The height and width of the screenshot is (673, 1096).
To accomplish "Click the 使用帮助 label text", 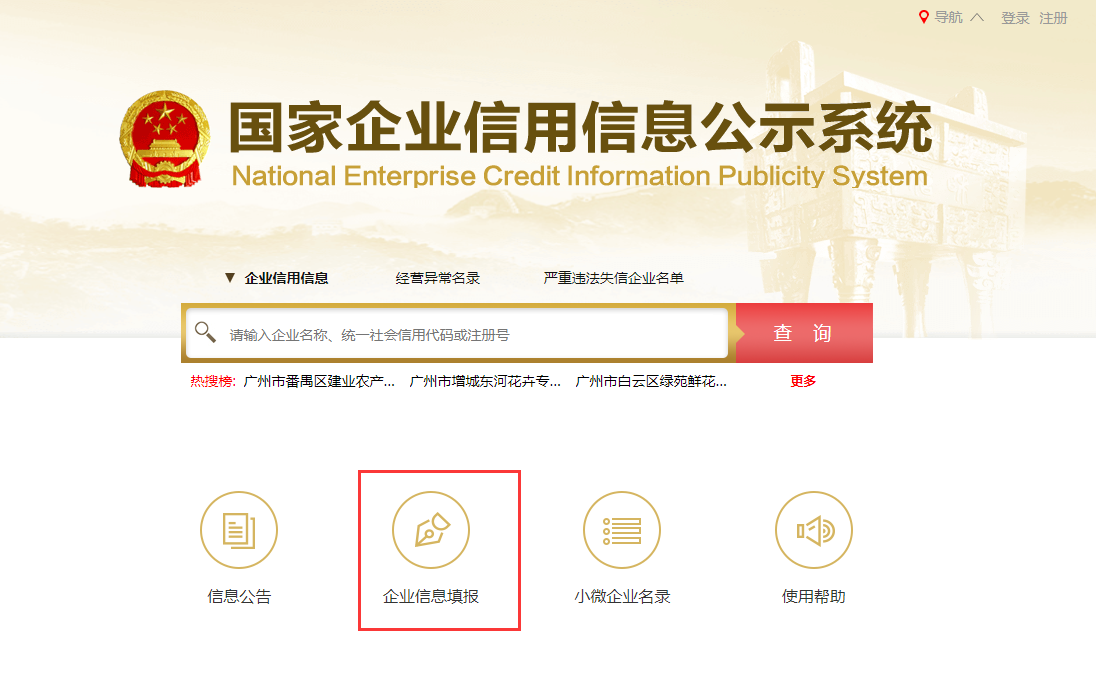I will tap(814, 596).
